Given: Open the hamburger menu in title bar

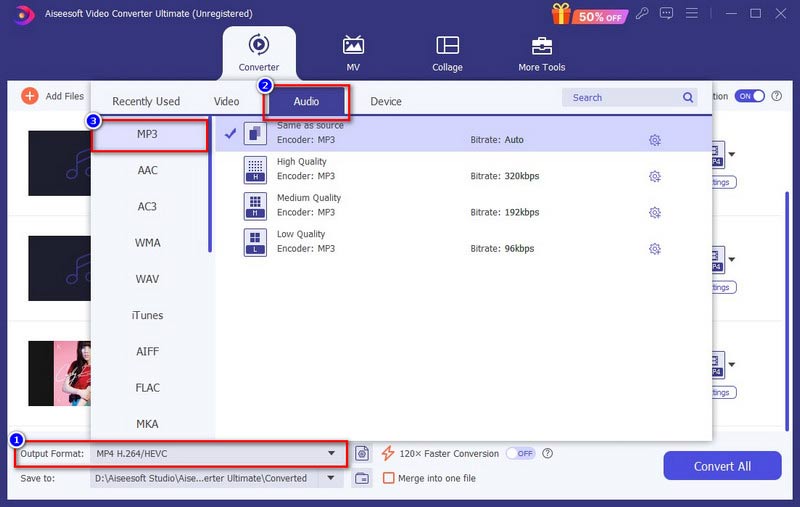Looking at the screenshot, I should [691, 13].
